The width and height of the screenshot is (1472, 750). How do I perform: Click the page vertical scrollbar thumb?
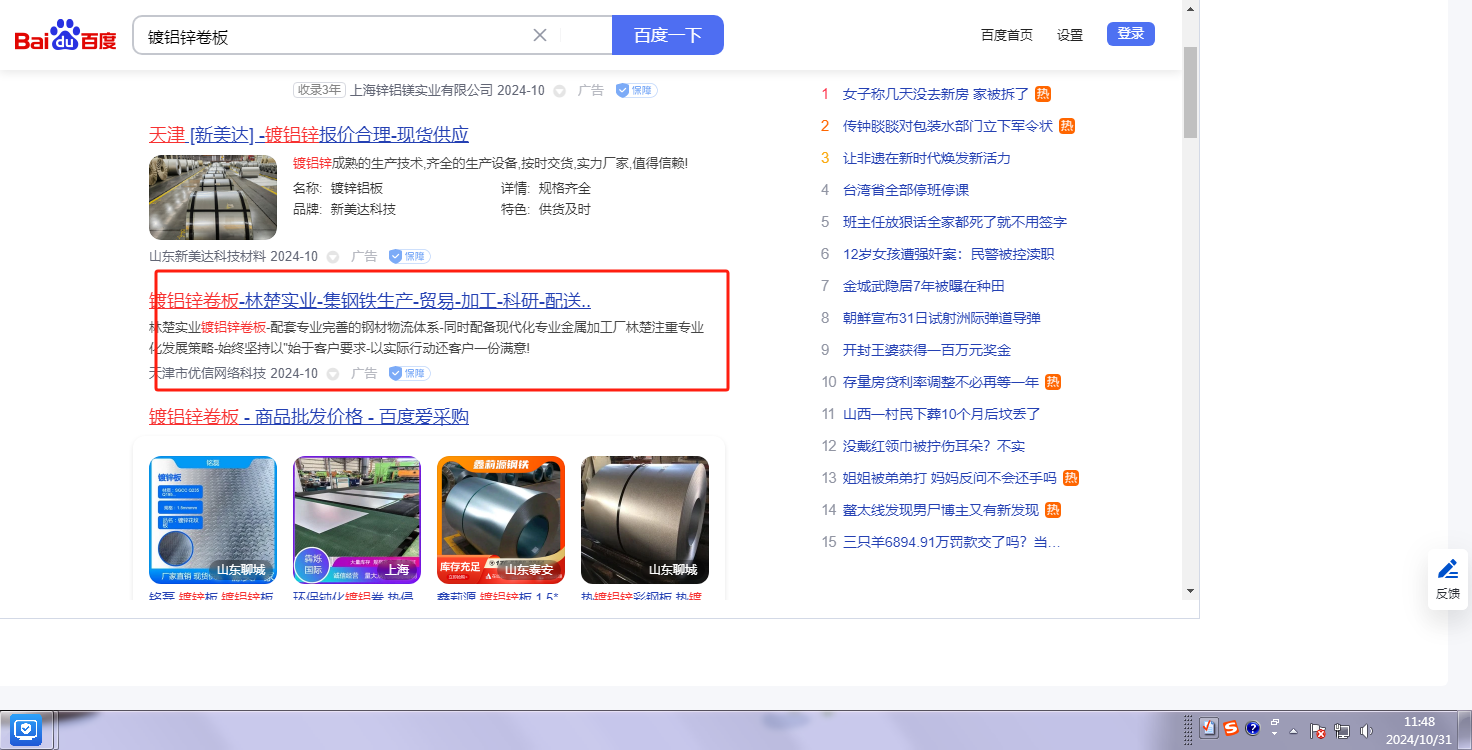(1190, 92)
